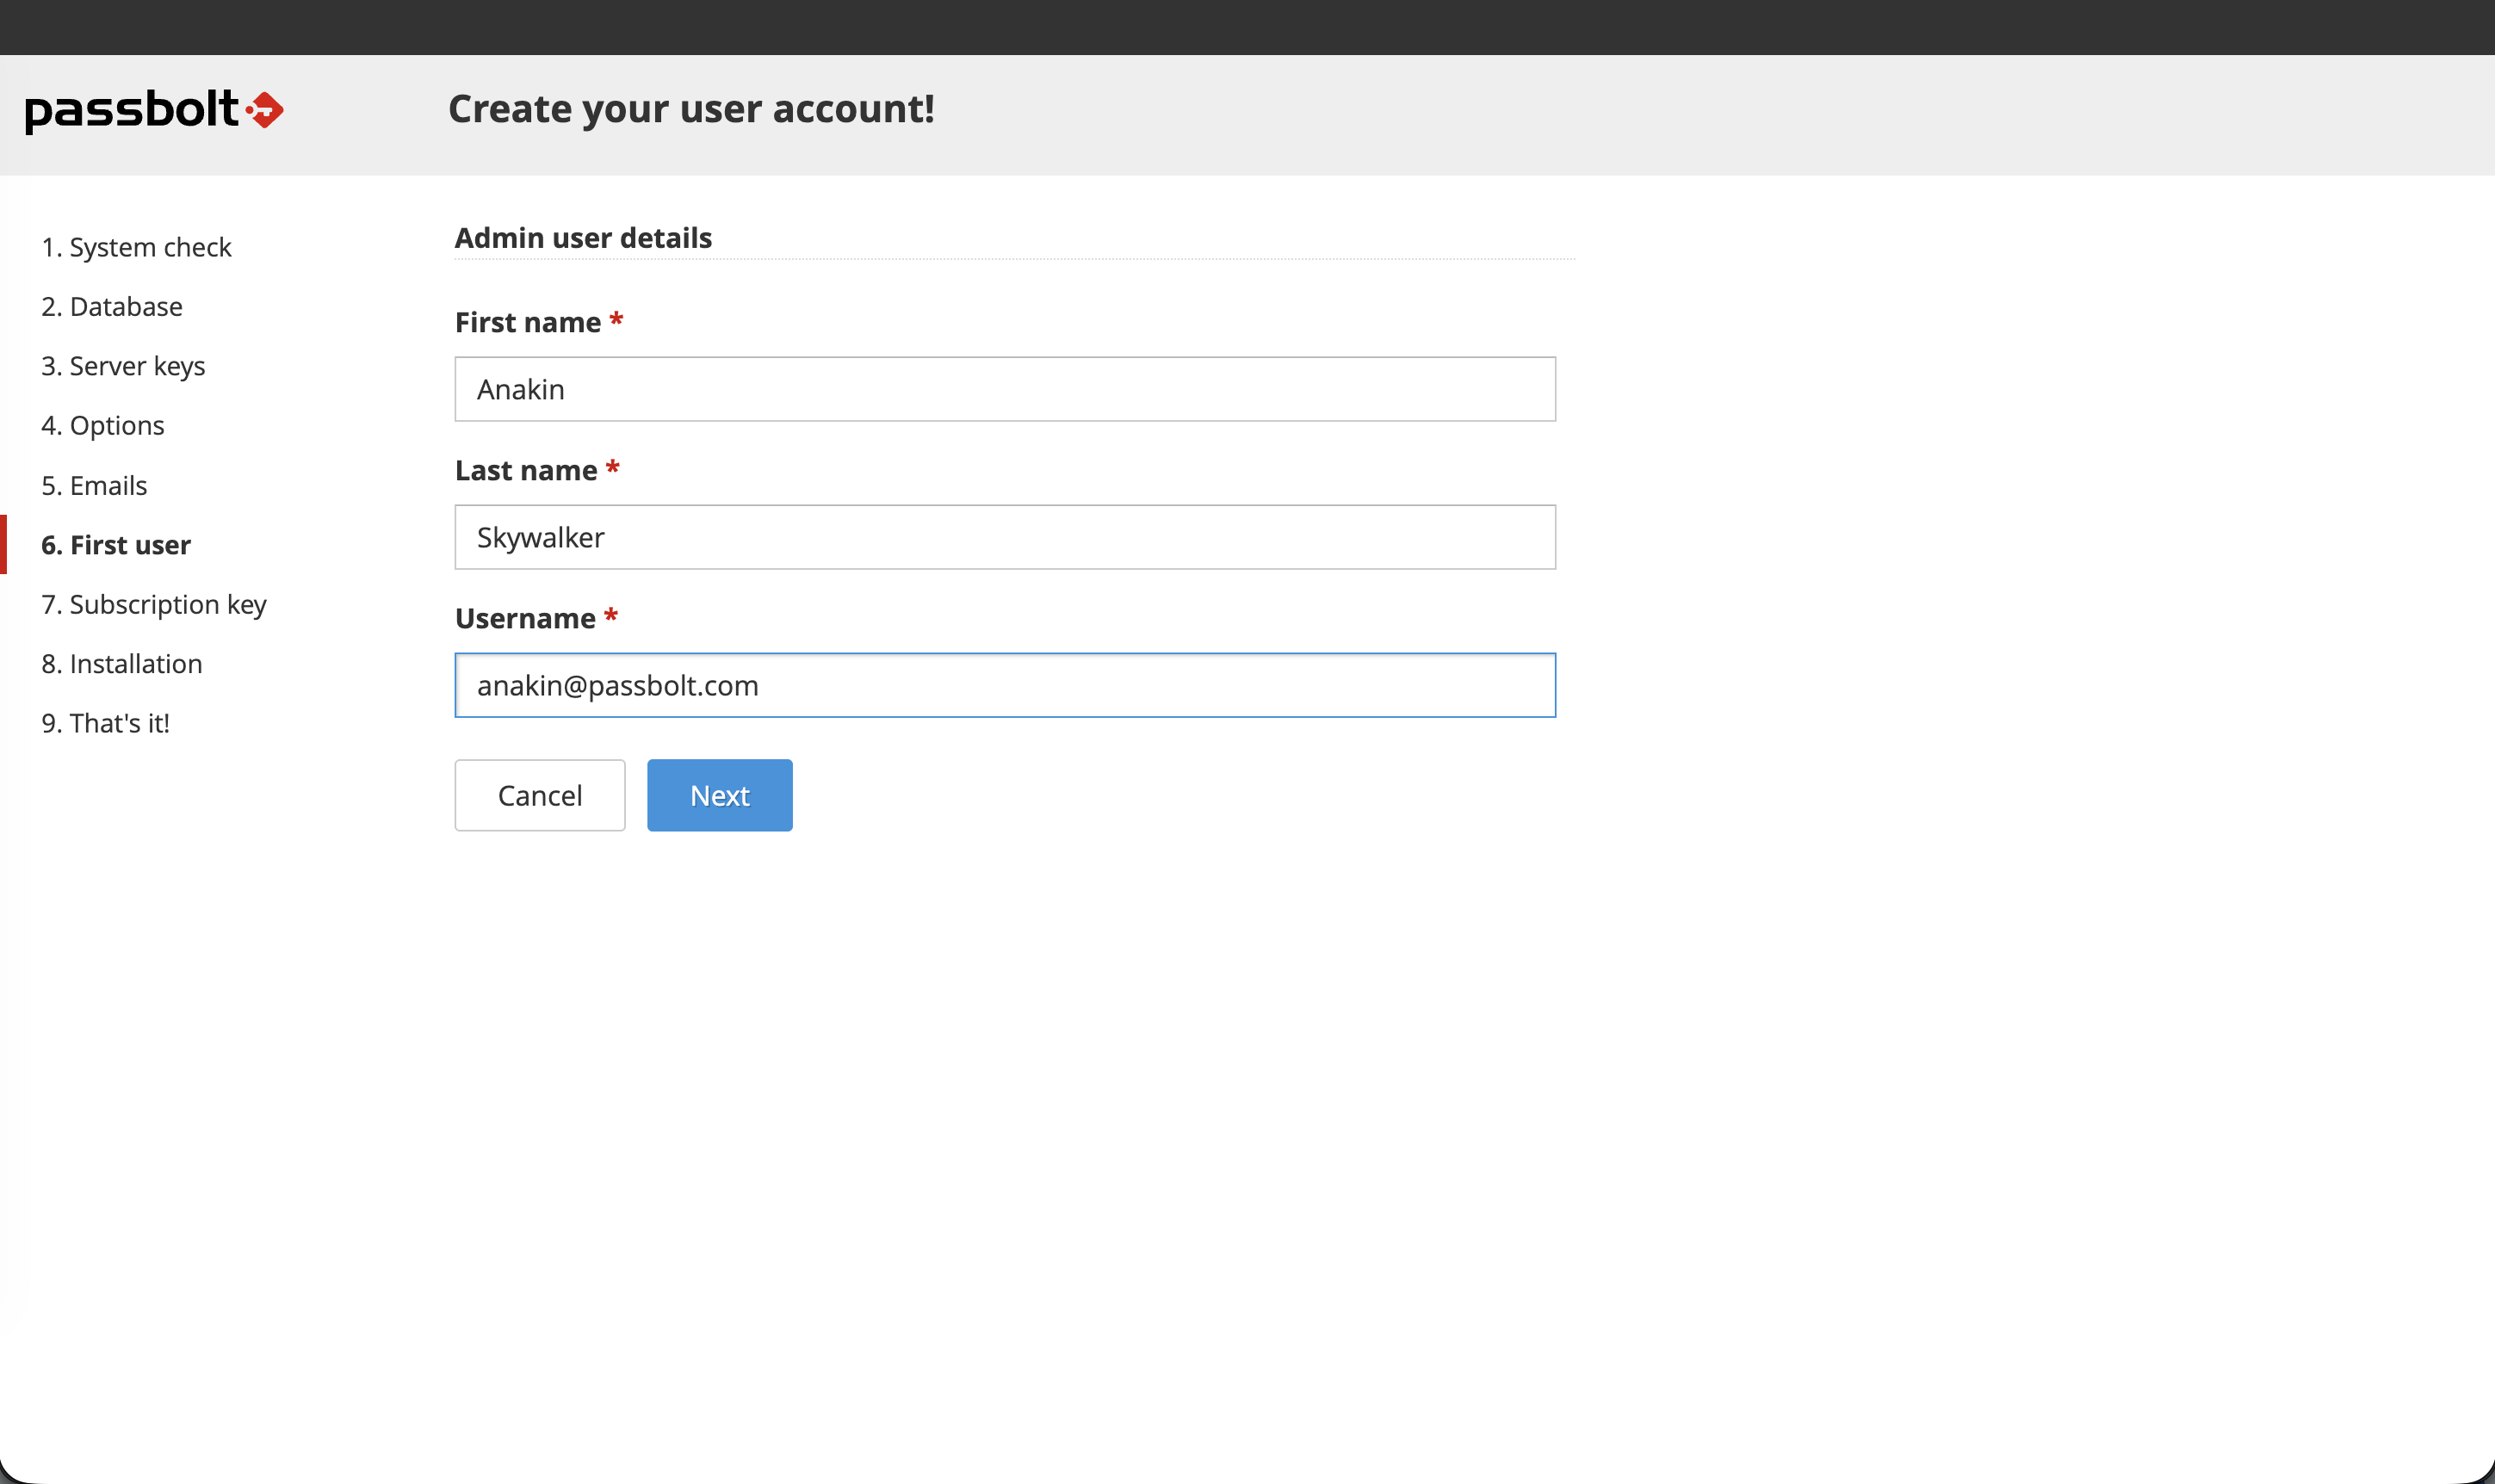Select the That's it! step
This screenshot has width=2495, height=1484.
tap(105, 723)
